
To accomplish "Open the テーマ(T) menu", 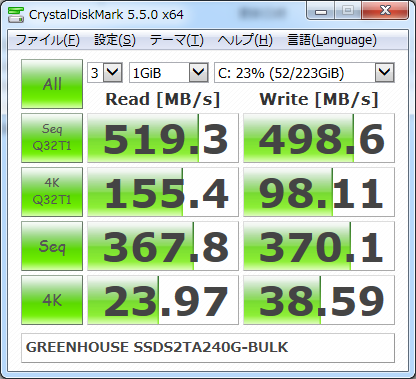I will (x=176, y=40).
